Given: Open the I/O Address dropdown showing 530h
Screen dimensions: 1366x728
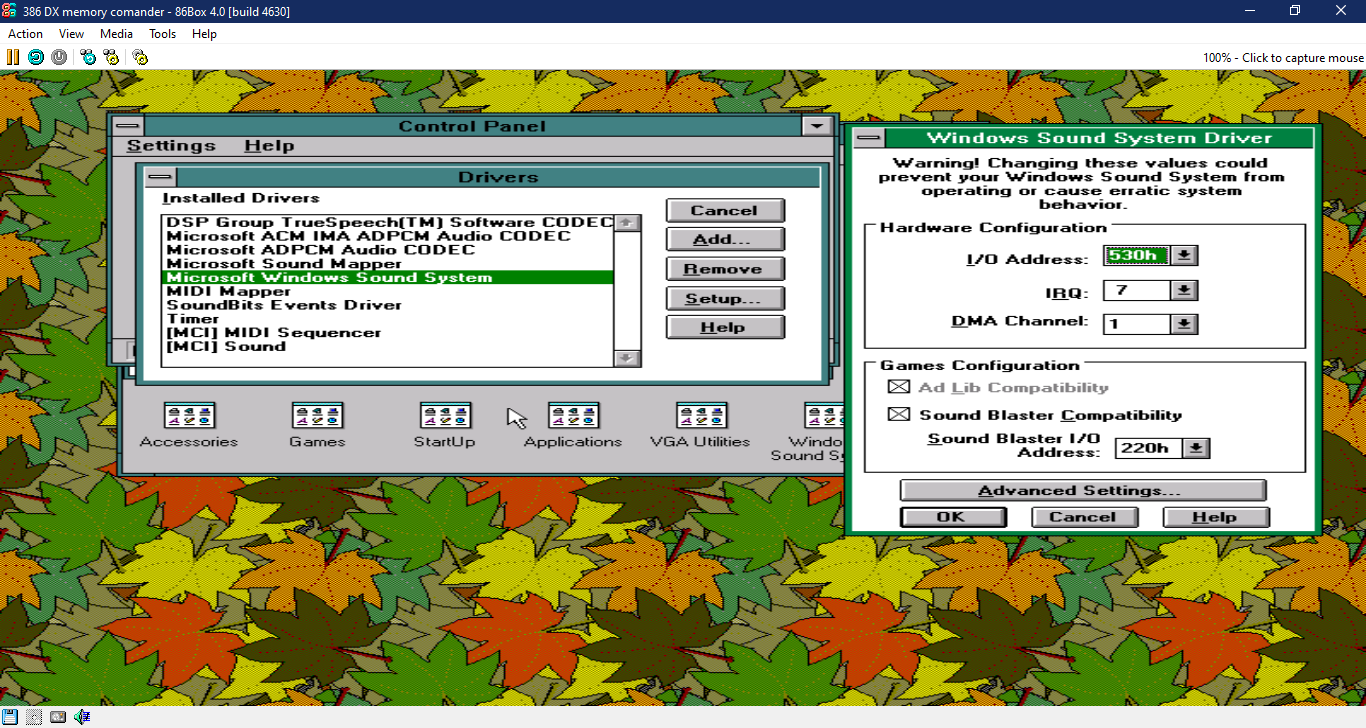Looking at the screenshot, I should 1186,255.
